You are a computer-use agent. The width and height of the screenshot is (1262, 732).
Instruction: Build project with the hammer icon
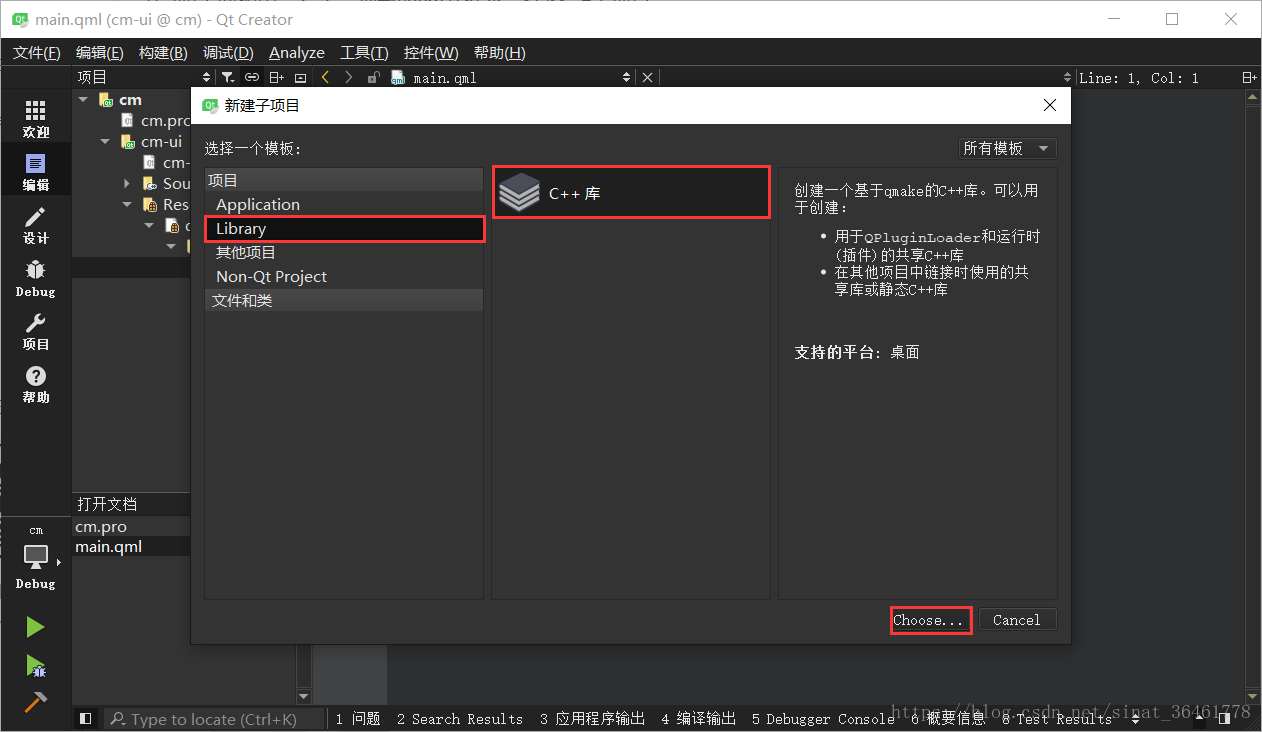35,701
